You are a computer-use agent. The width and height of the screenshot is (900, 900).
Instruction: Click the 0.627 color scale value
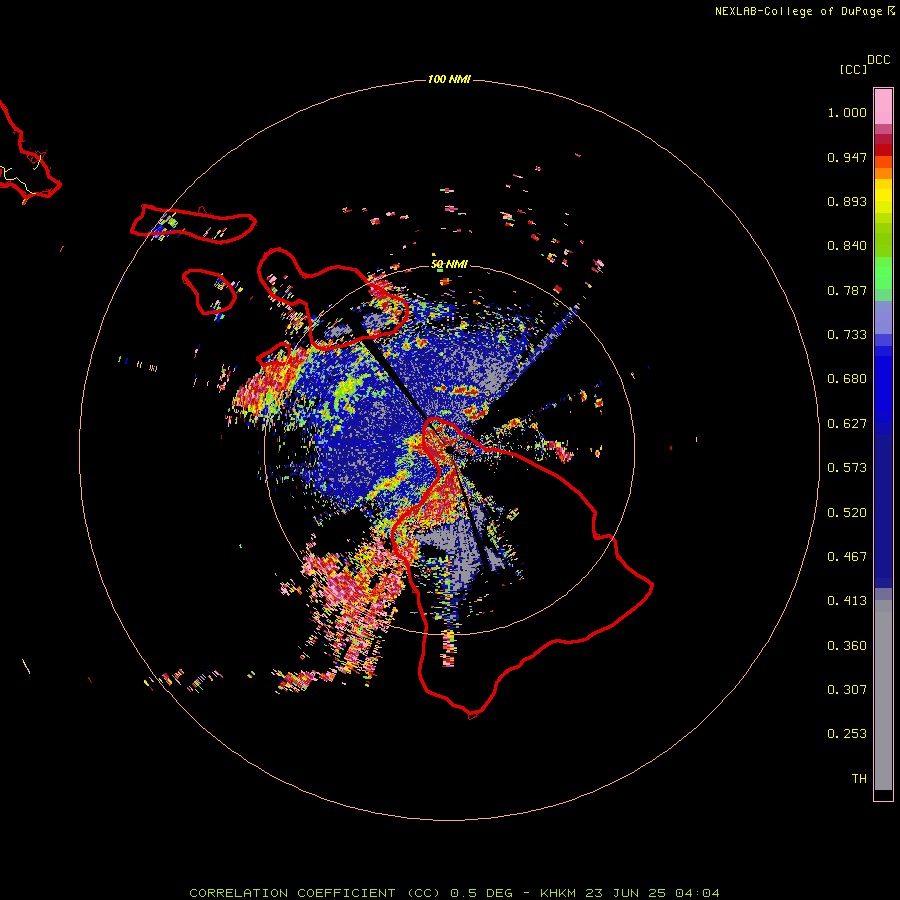(847, 424)
